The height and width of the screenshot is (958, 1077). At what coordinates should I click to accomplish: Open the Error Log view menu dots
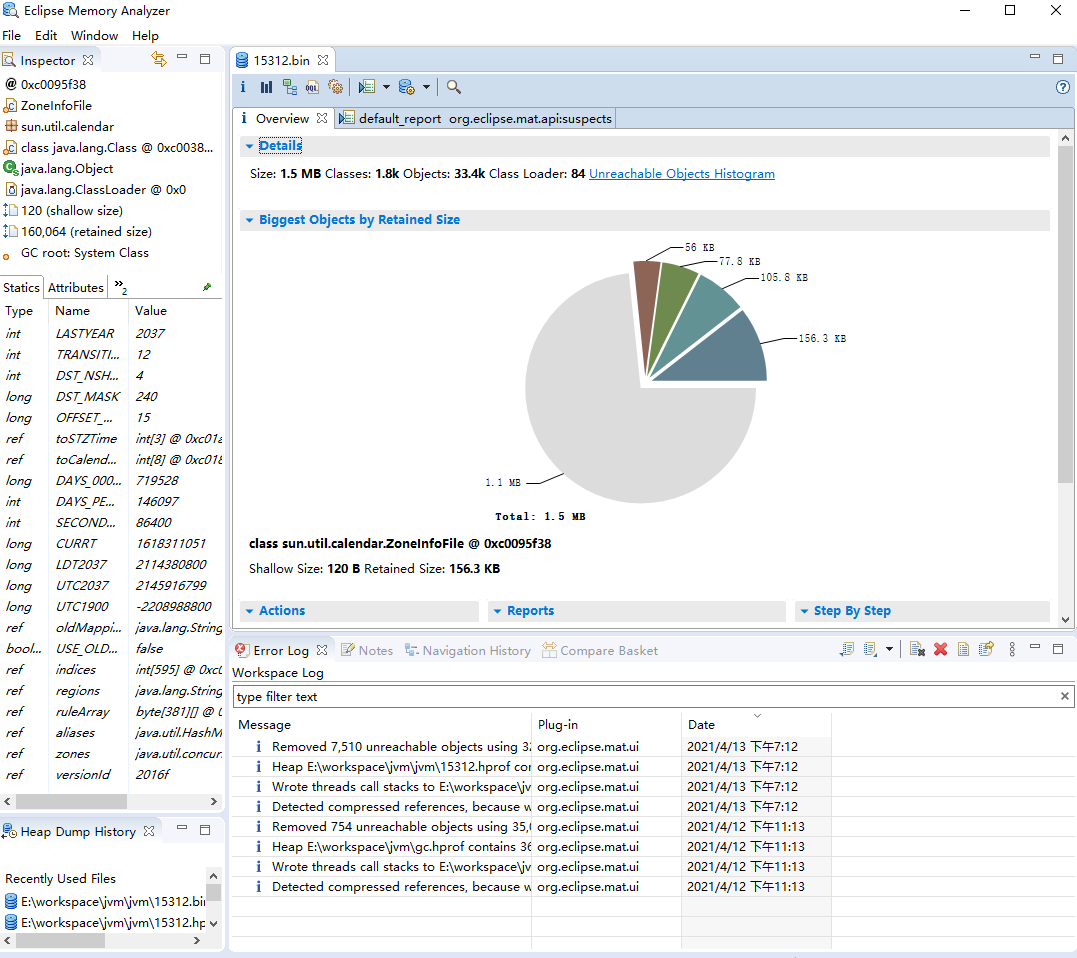1012,649
